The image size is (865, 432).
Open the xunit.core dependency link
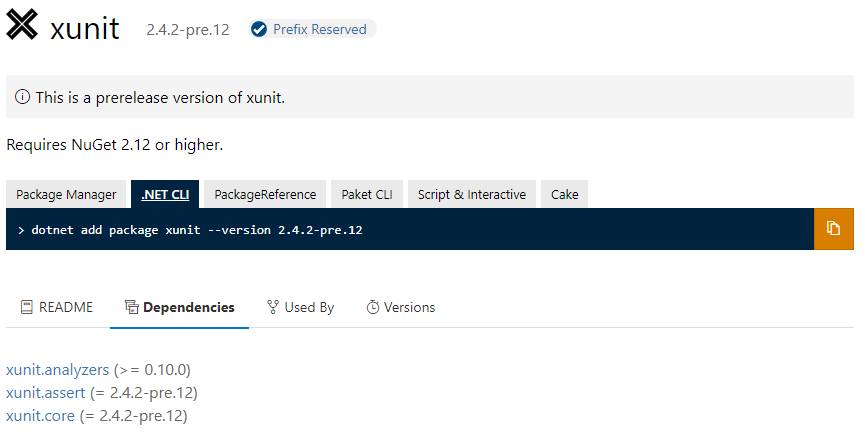(x=40, y=415)
